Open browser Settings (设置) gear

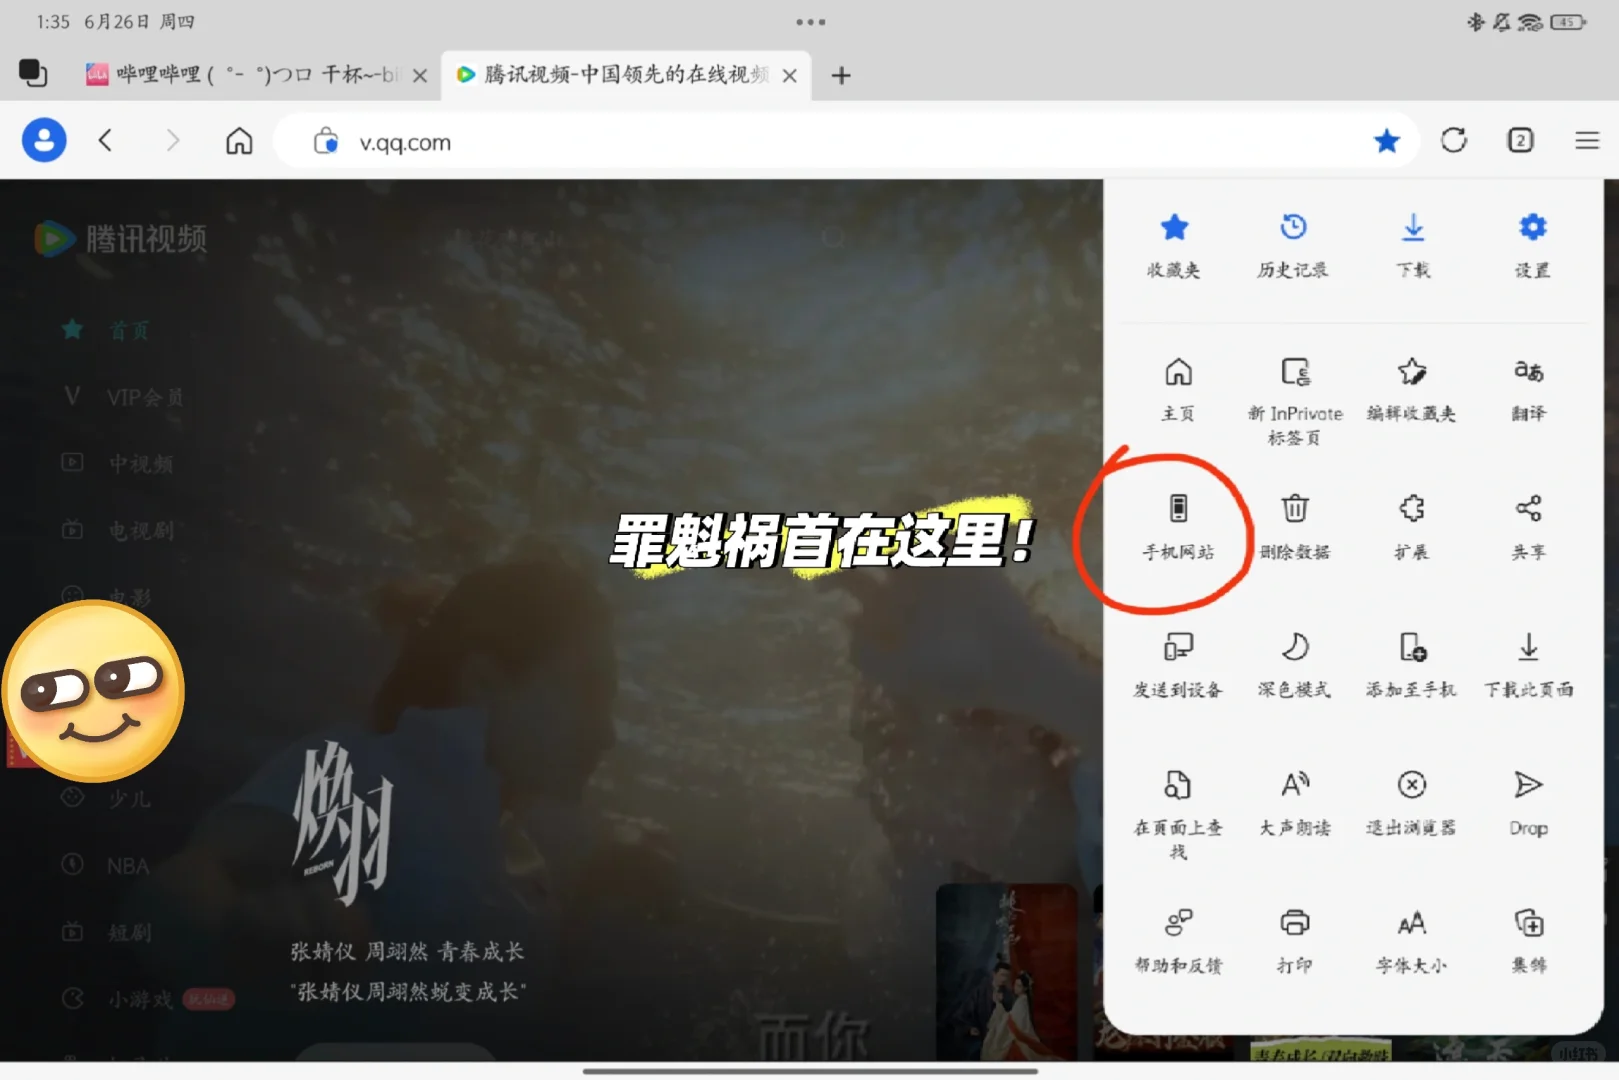pyautogui.click(x=1532, y=245)
